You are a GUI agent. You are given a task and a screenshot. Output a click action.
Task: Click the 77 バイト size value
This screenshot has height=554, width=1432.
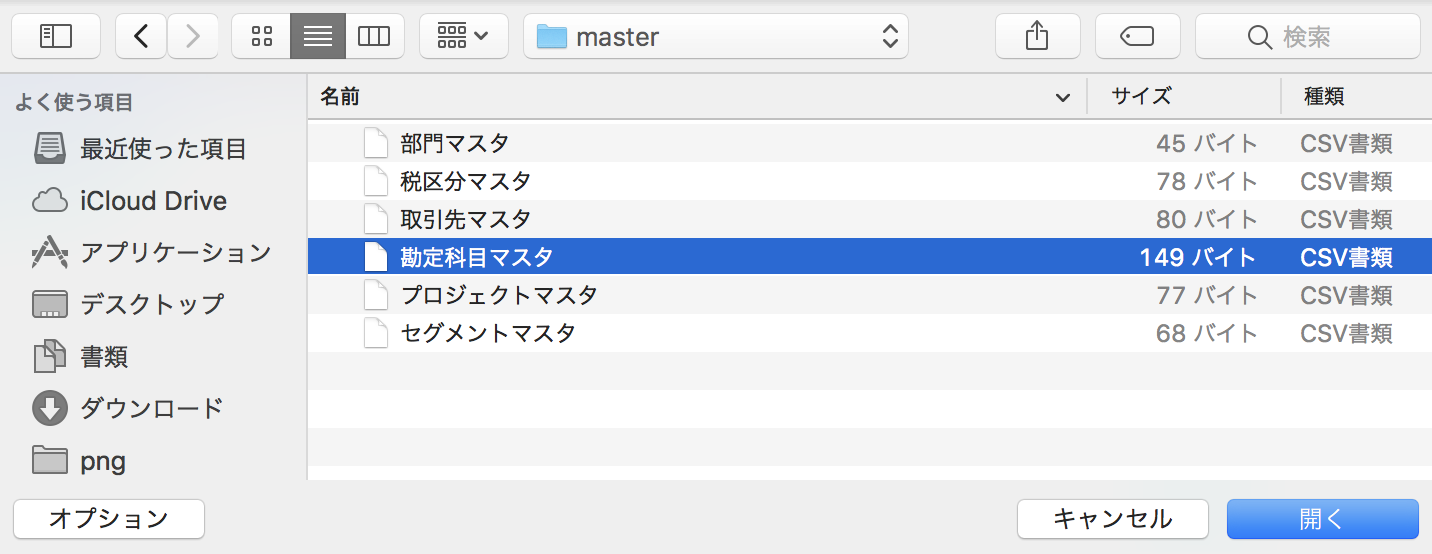(1206, 295)
